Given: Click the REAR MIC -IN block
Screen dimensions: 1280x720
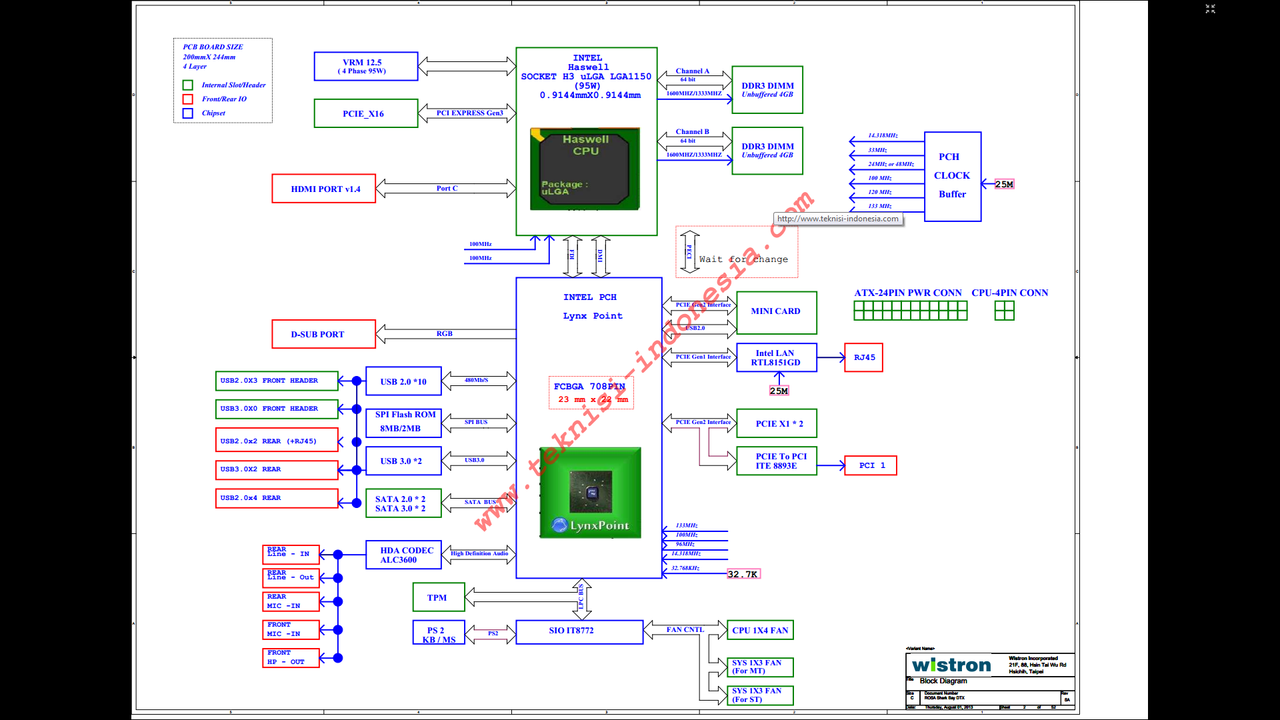Looking at the screenshot, I should tap(292, 601).
